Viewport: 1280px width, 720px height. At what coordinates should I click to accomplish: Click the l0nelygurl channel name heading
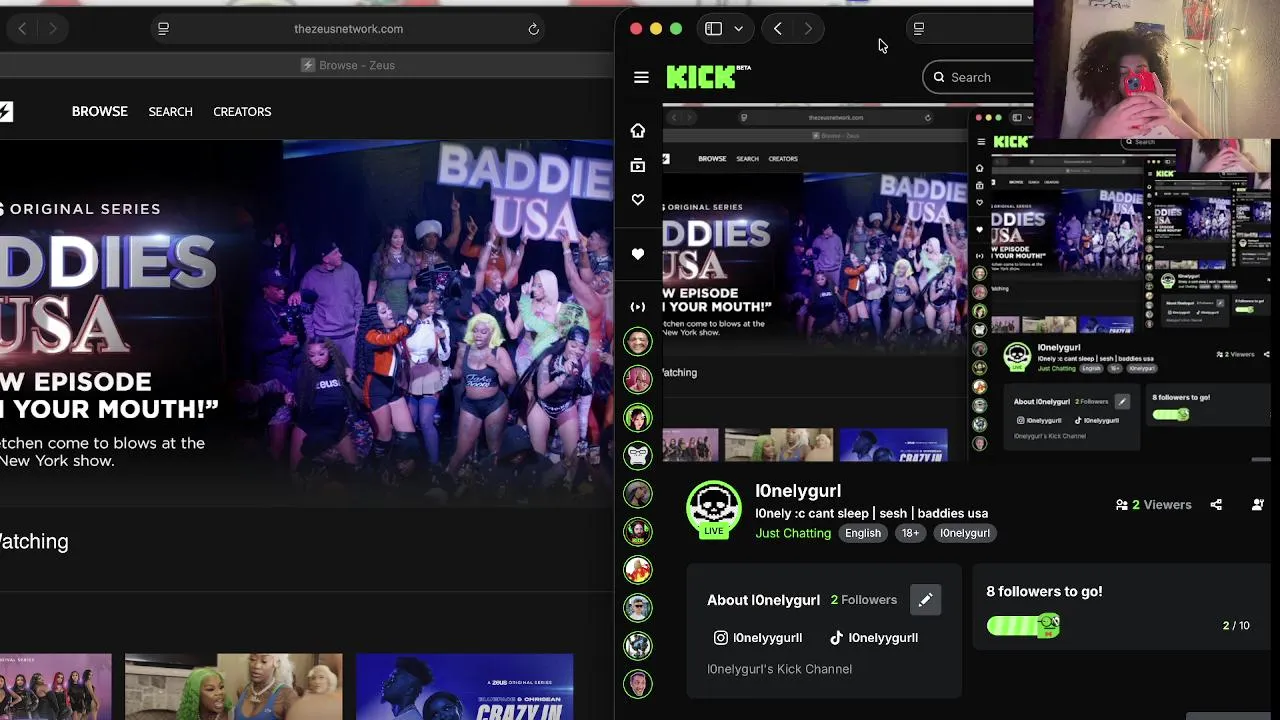coord(798,491)
